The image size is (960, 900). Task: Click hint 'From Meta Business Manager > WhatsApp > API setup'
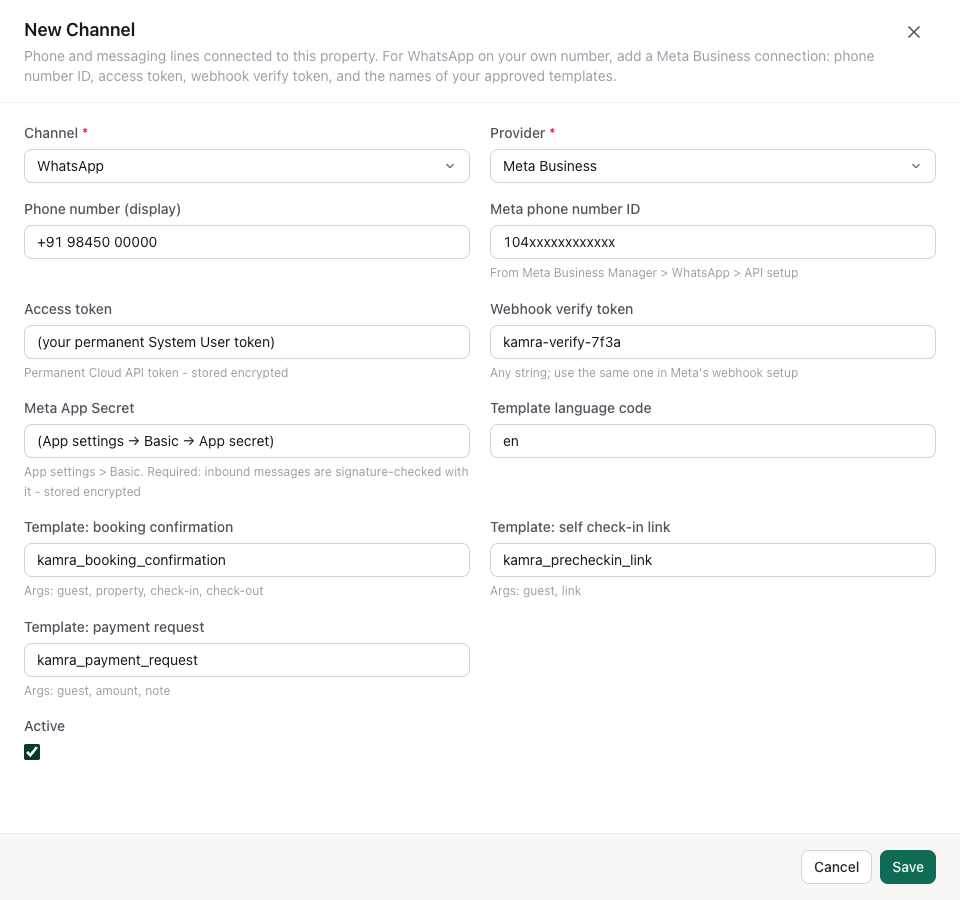(x=644, y=272)
